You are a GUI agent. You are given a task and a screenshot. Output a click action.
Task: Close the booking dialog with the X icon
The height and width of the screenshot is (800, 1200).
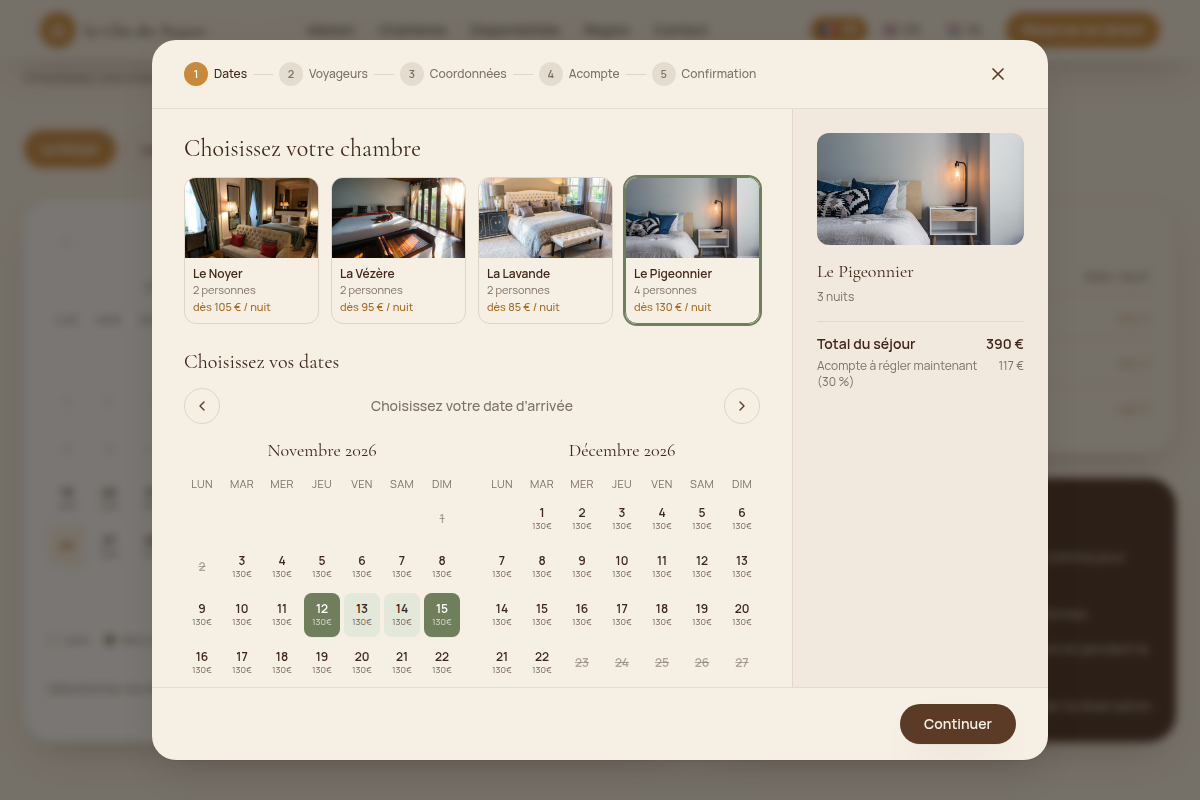click(997, 74)
